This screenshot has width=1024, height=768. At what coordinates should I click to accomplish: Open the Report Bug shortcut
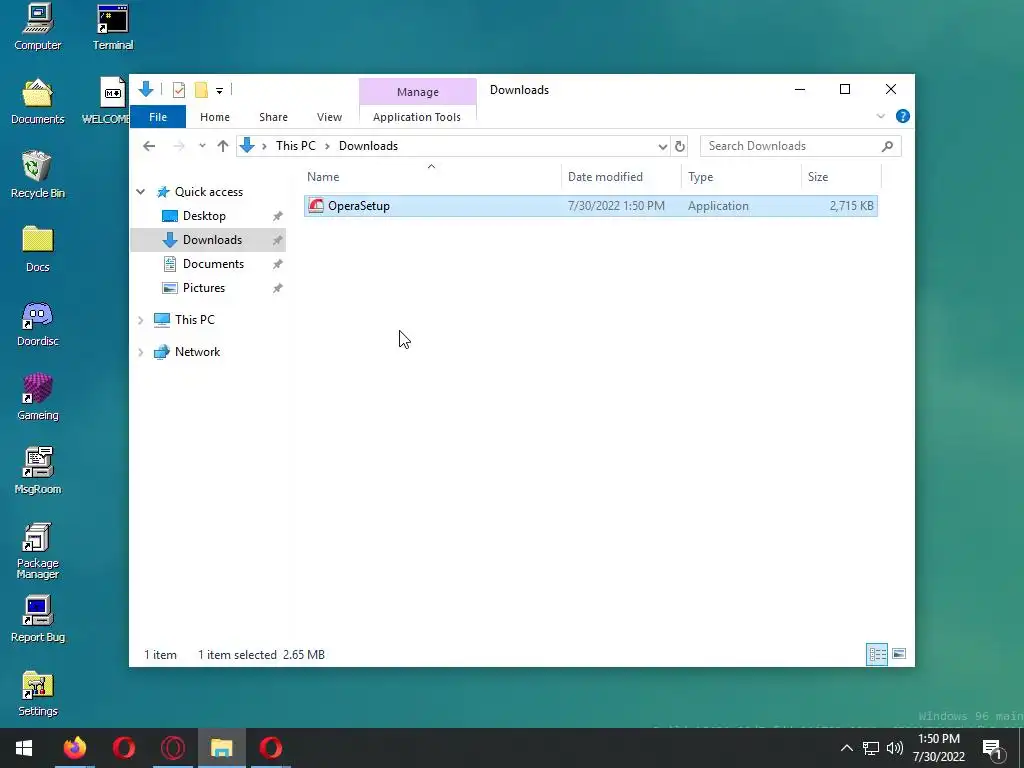[38, 619]
